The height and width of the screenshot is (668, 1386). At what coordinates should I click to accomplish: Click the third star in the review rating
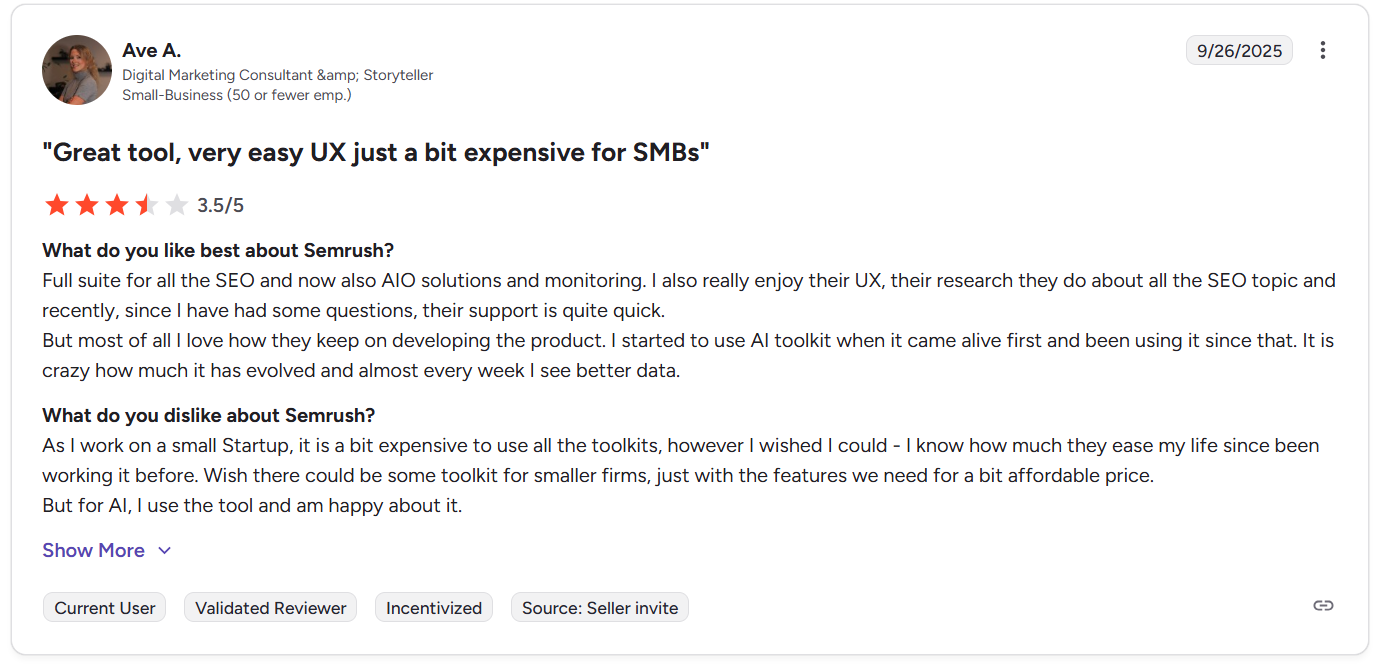pyautogui.click(x=117, y=204)
